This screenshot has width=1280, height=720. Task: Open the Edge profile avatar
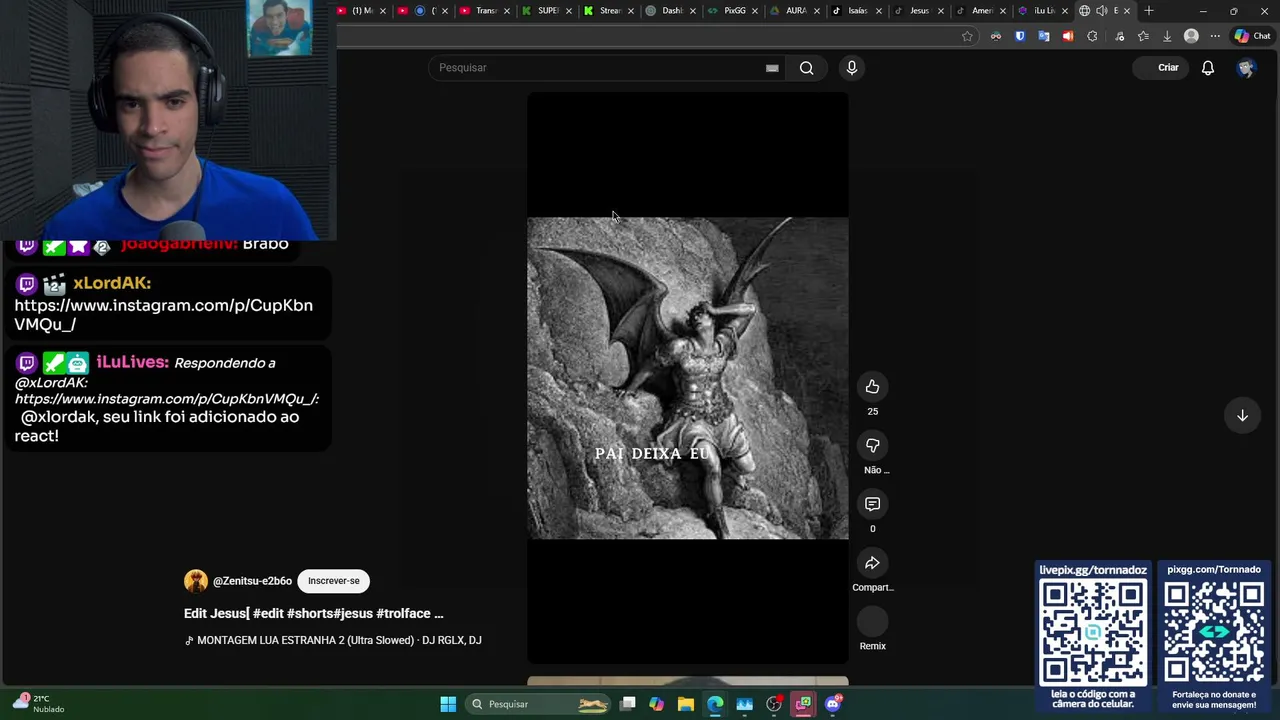click(x=1191, y=36)
